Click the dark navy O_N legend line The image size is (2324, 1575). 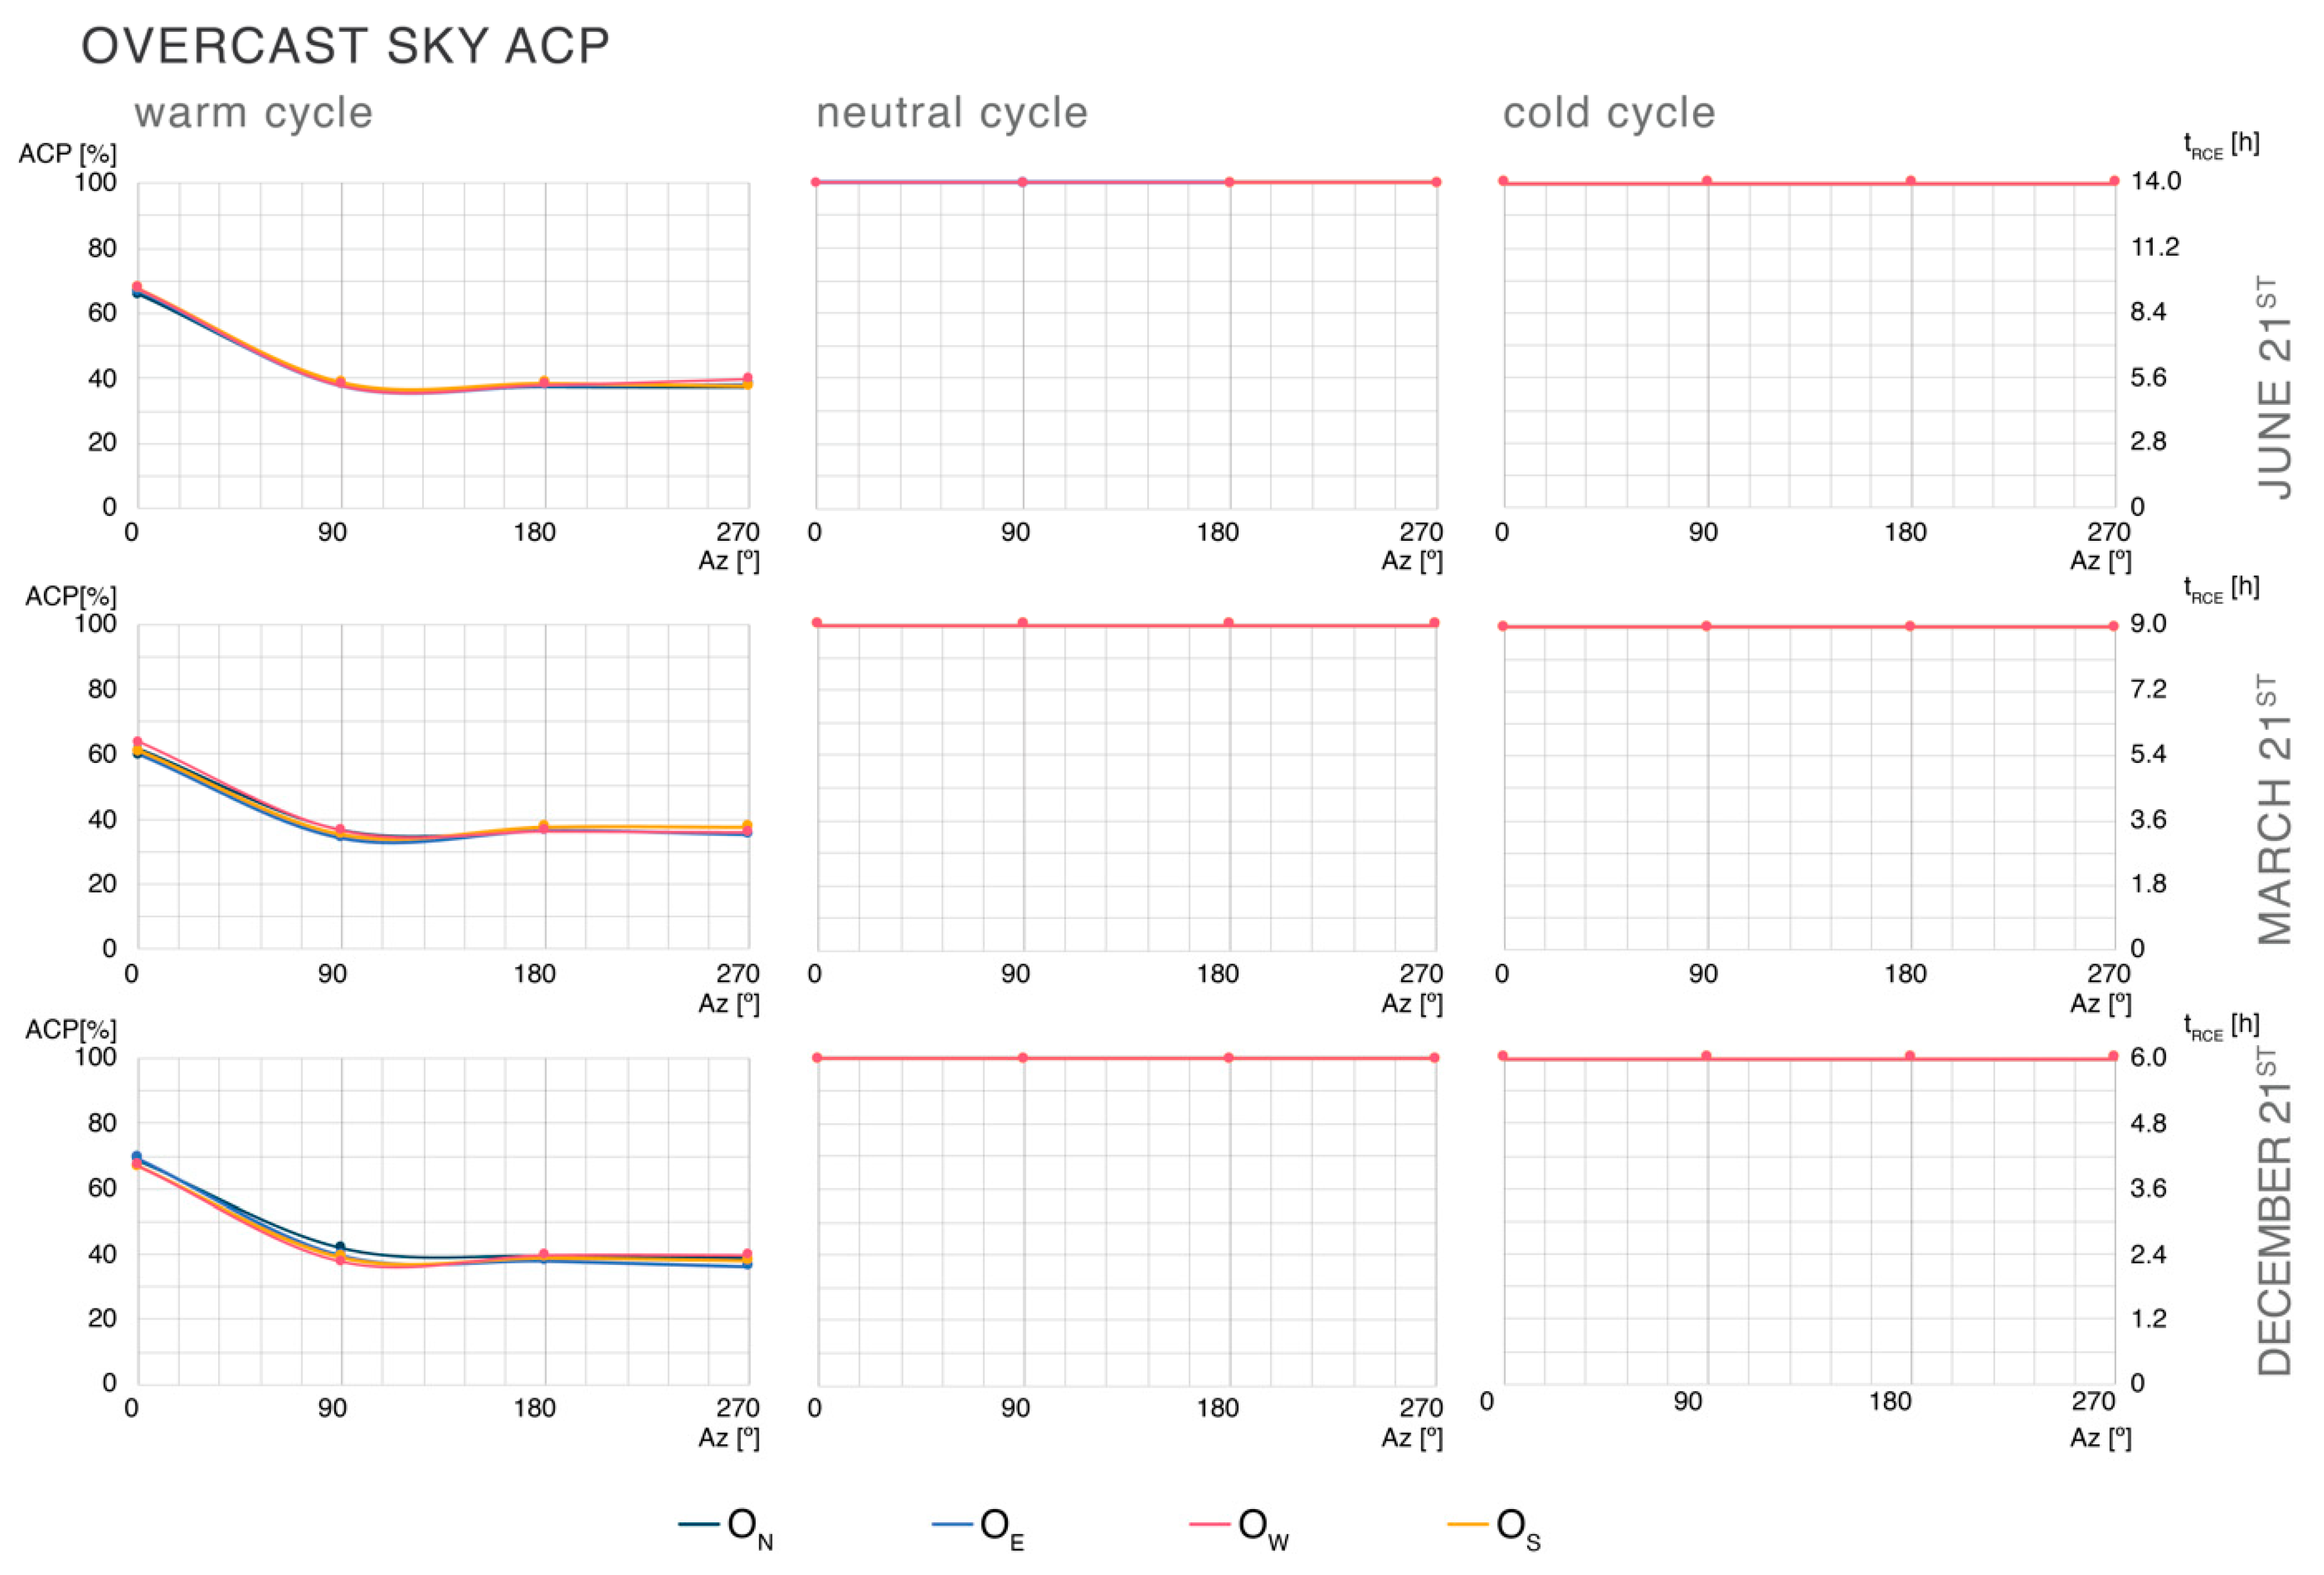(699, 1524)
